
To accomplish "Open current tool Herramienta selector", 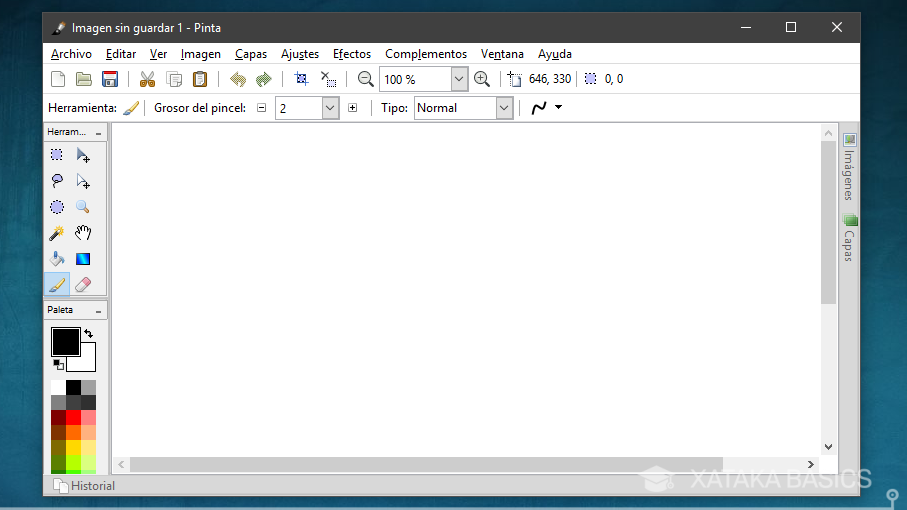I will point(131,108).
